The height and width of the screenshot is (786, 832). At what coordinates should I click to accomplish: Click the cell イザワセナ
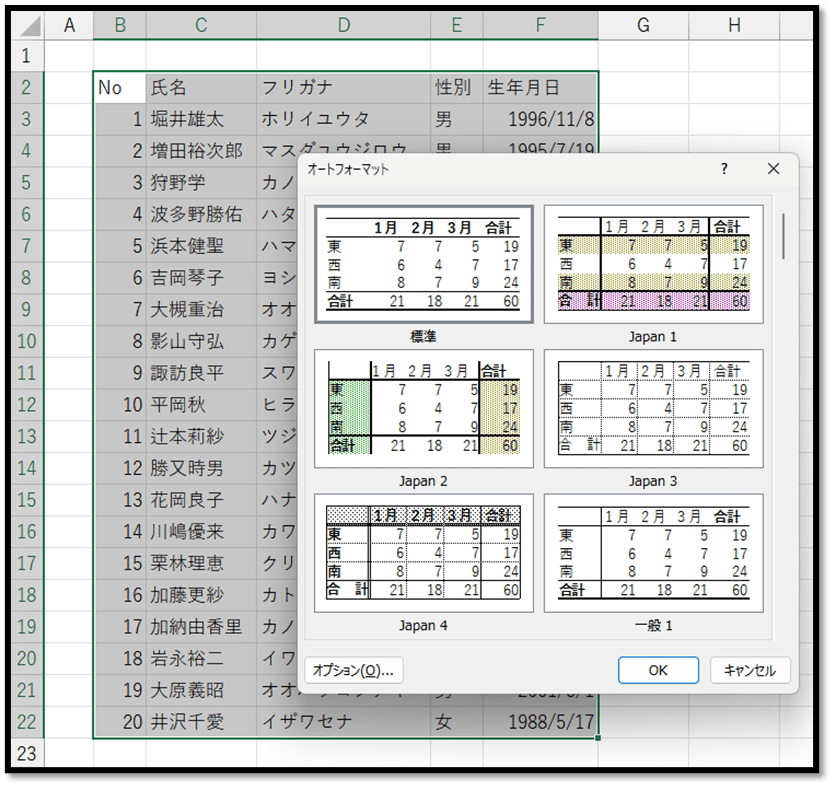tap(344, 722)
